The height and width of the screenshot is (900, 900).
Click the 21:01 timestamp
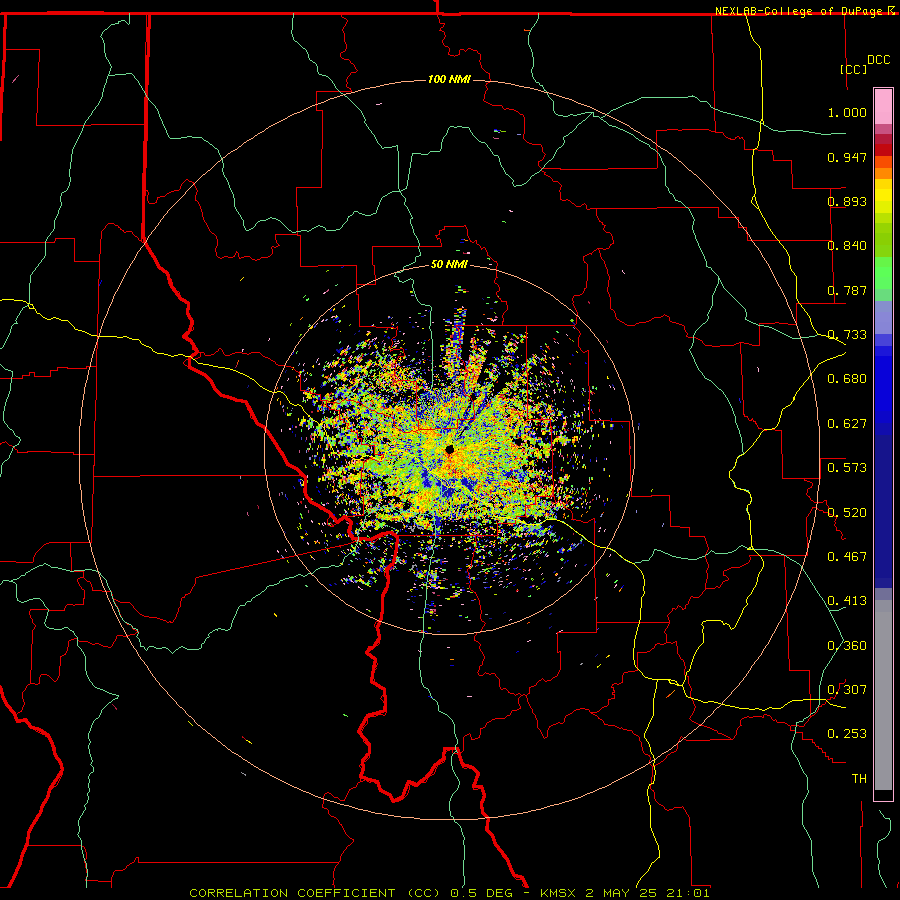click(x=688, y=893)
